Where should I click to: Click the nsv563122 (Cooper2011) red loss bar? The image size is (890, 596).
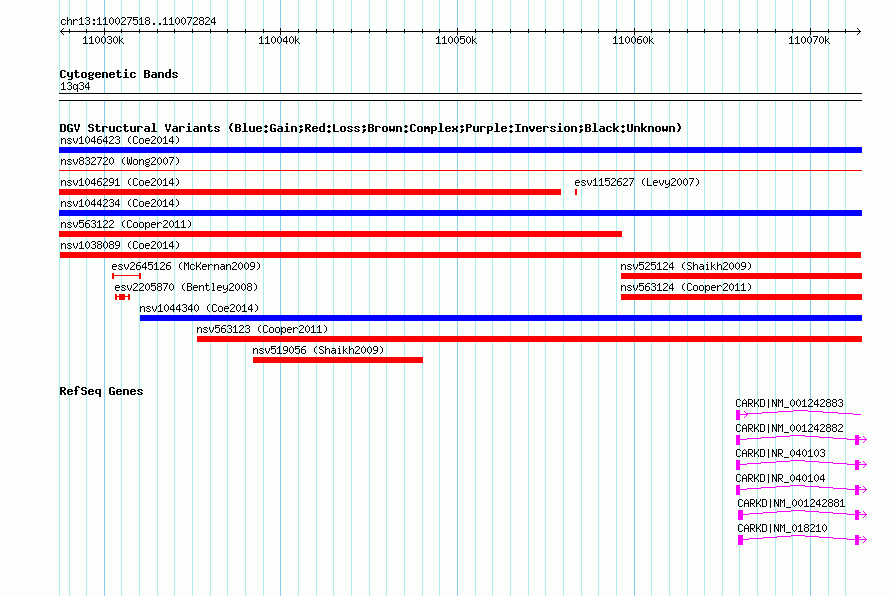341,234
